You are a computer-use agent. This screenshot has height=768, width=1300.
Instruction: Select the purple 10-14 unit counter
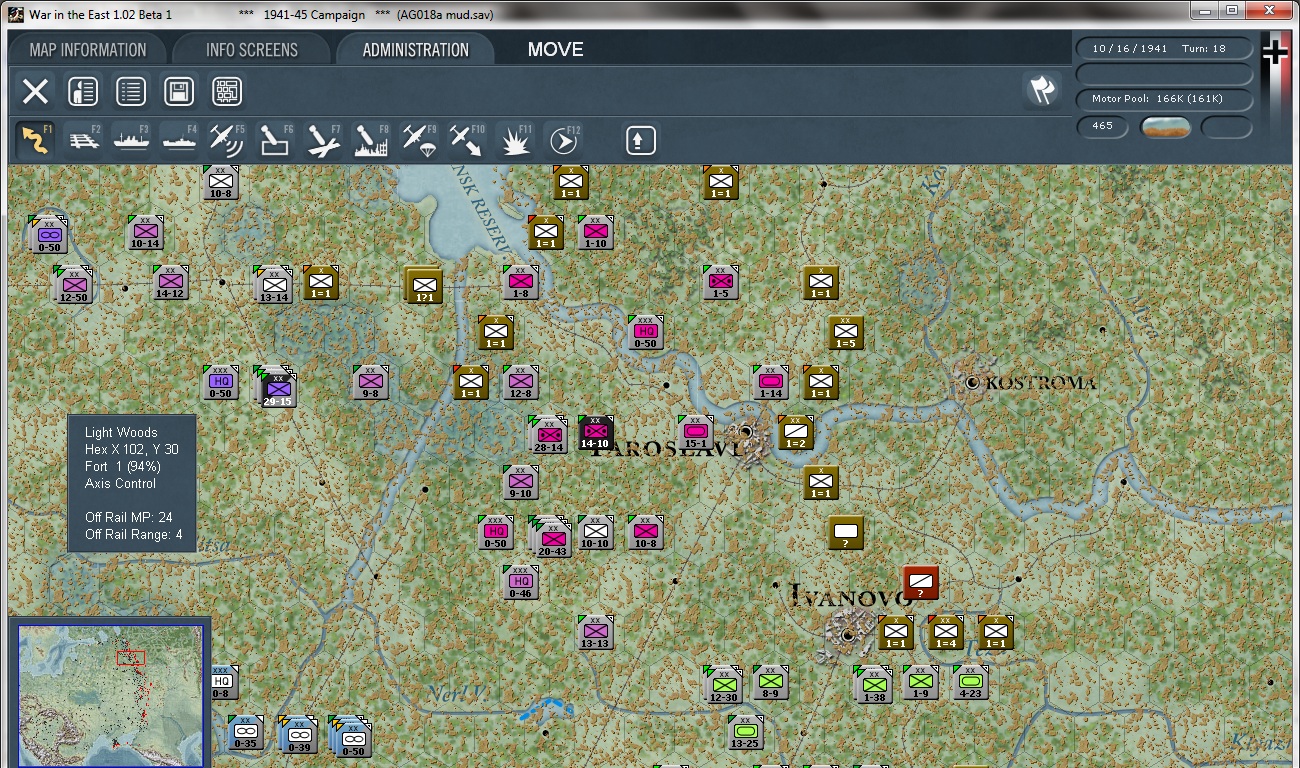[x=145, y=233]
